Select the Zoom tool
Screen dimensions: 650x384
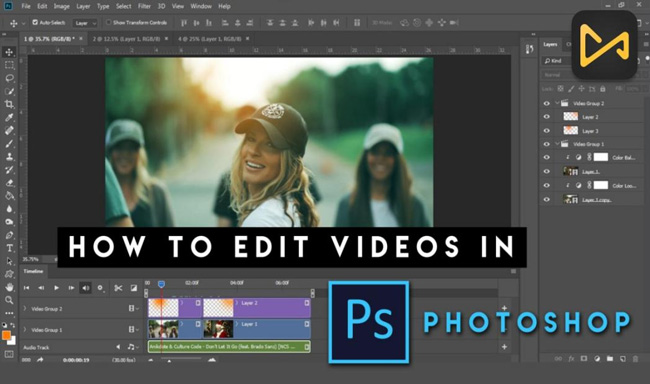[x=9, y=300]
